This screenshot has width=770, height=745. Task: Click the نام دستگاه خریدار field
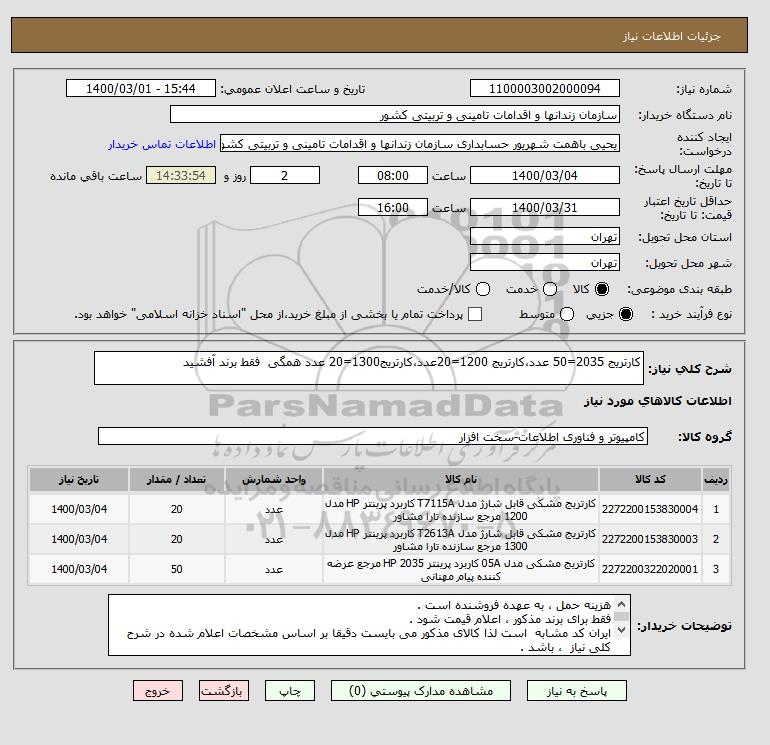point(395,114)
